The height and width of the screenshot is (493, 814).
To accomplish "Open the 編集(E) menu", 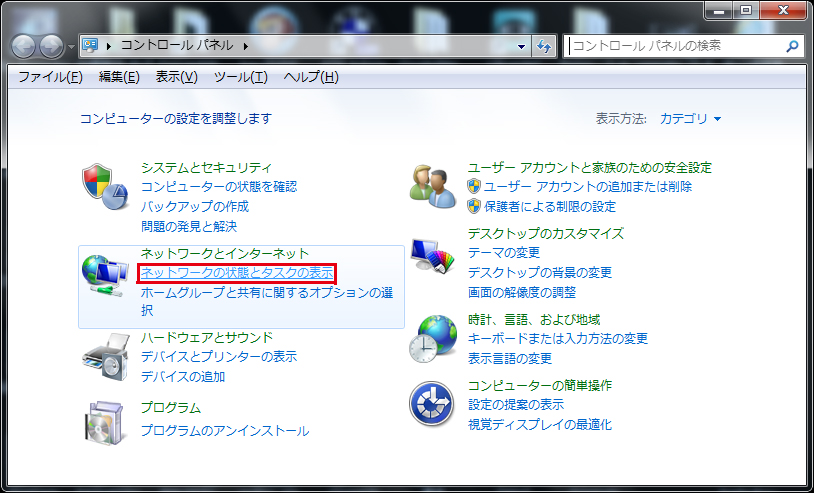I will tap(119, 77).
